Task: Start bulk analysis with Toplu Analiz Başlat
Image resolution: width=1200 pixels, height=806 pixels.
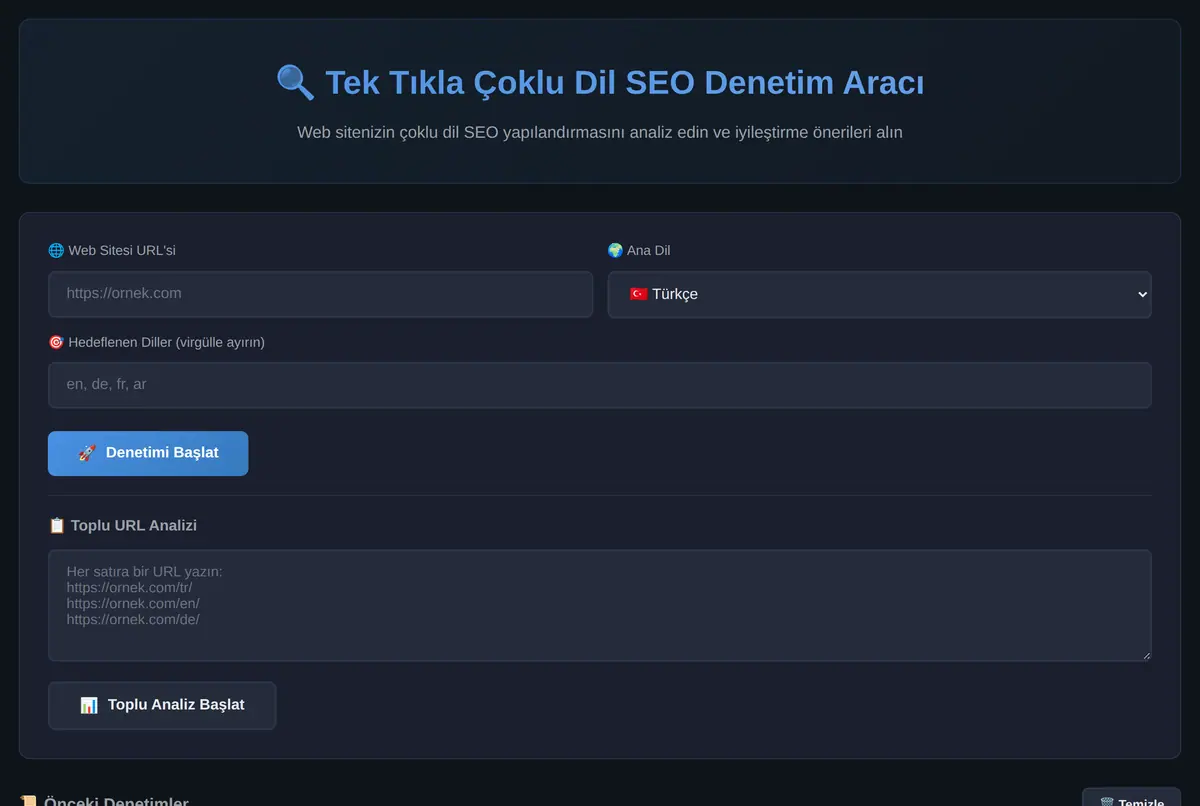Action: [x=162, y=705]
